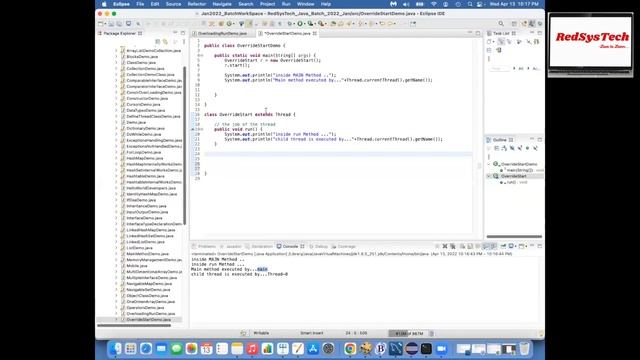
Task: Click the Save All toolbar icon
Action: click(x=119, y=24)
